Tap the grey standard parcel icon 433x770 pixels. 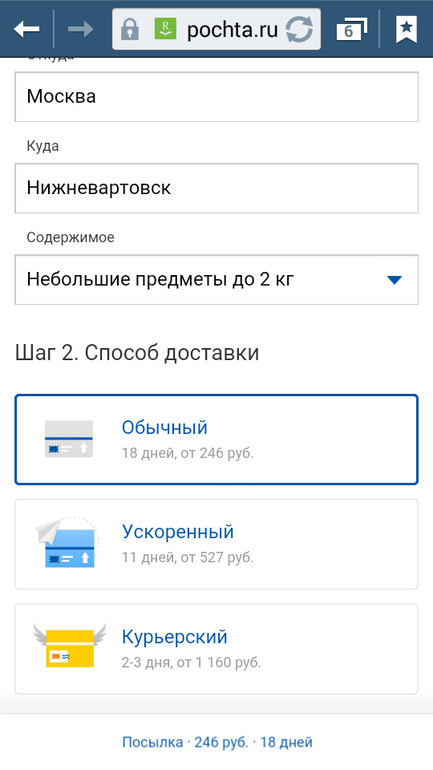pyautogui.click(x=69, y=439)
